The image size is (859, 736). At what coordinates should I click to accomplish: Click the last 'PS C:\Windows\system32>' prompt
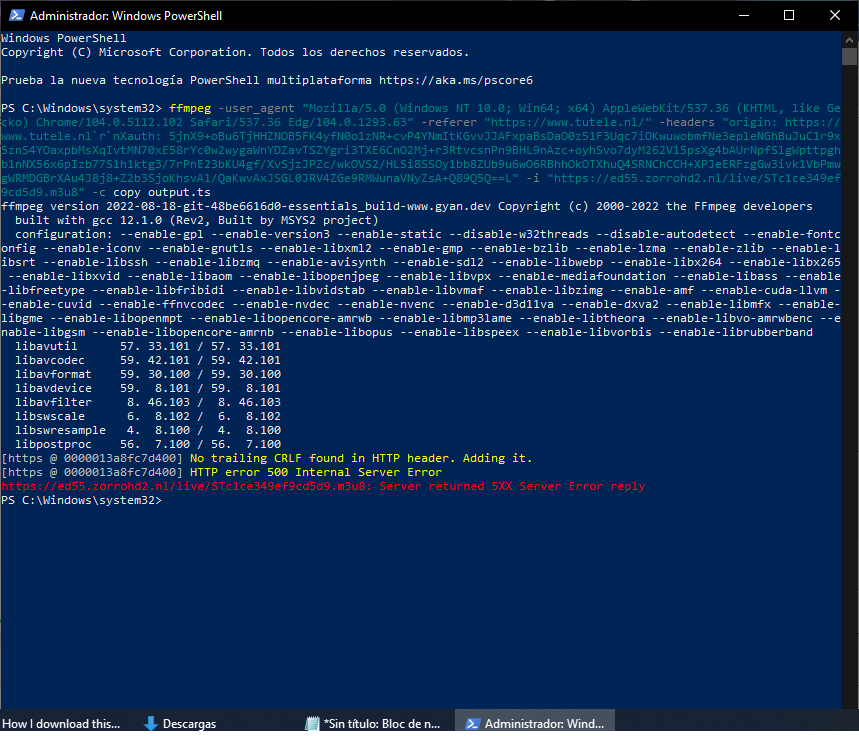(82, 500)
